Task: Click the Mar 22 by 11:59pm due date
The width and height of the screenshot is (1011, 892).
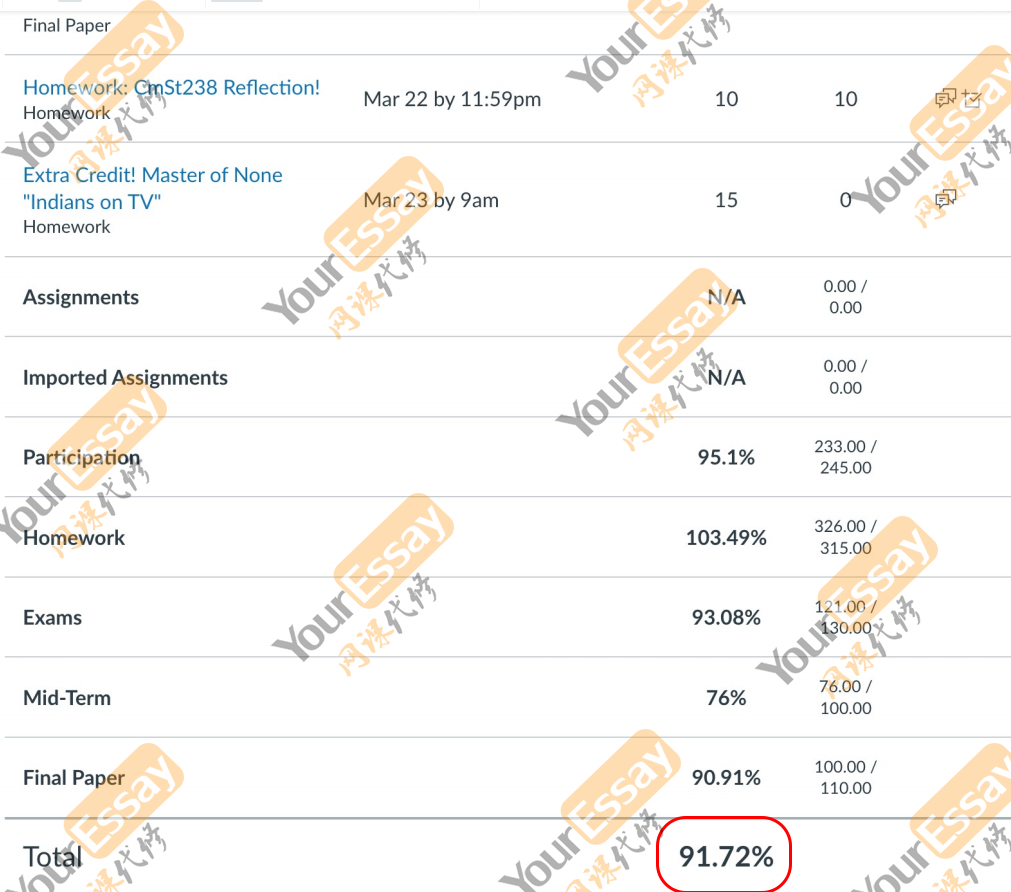Action: (x=452, y=99)
